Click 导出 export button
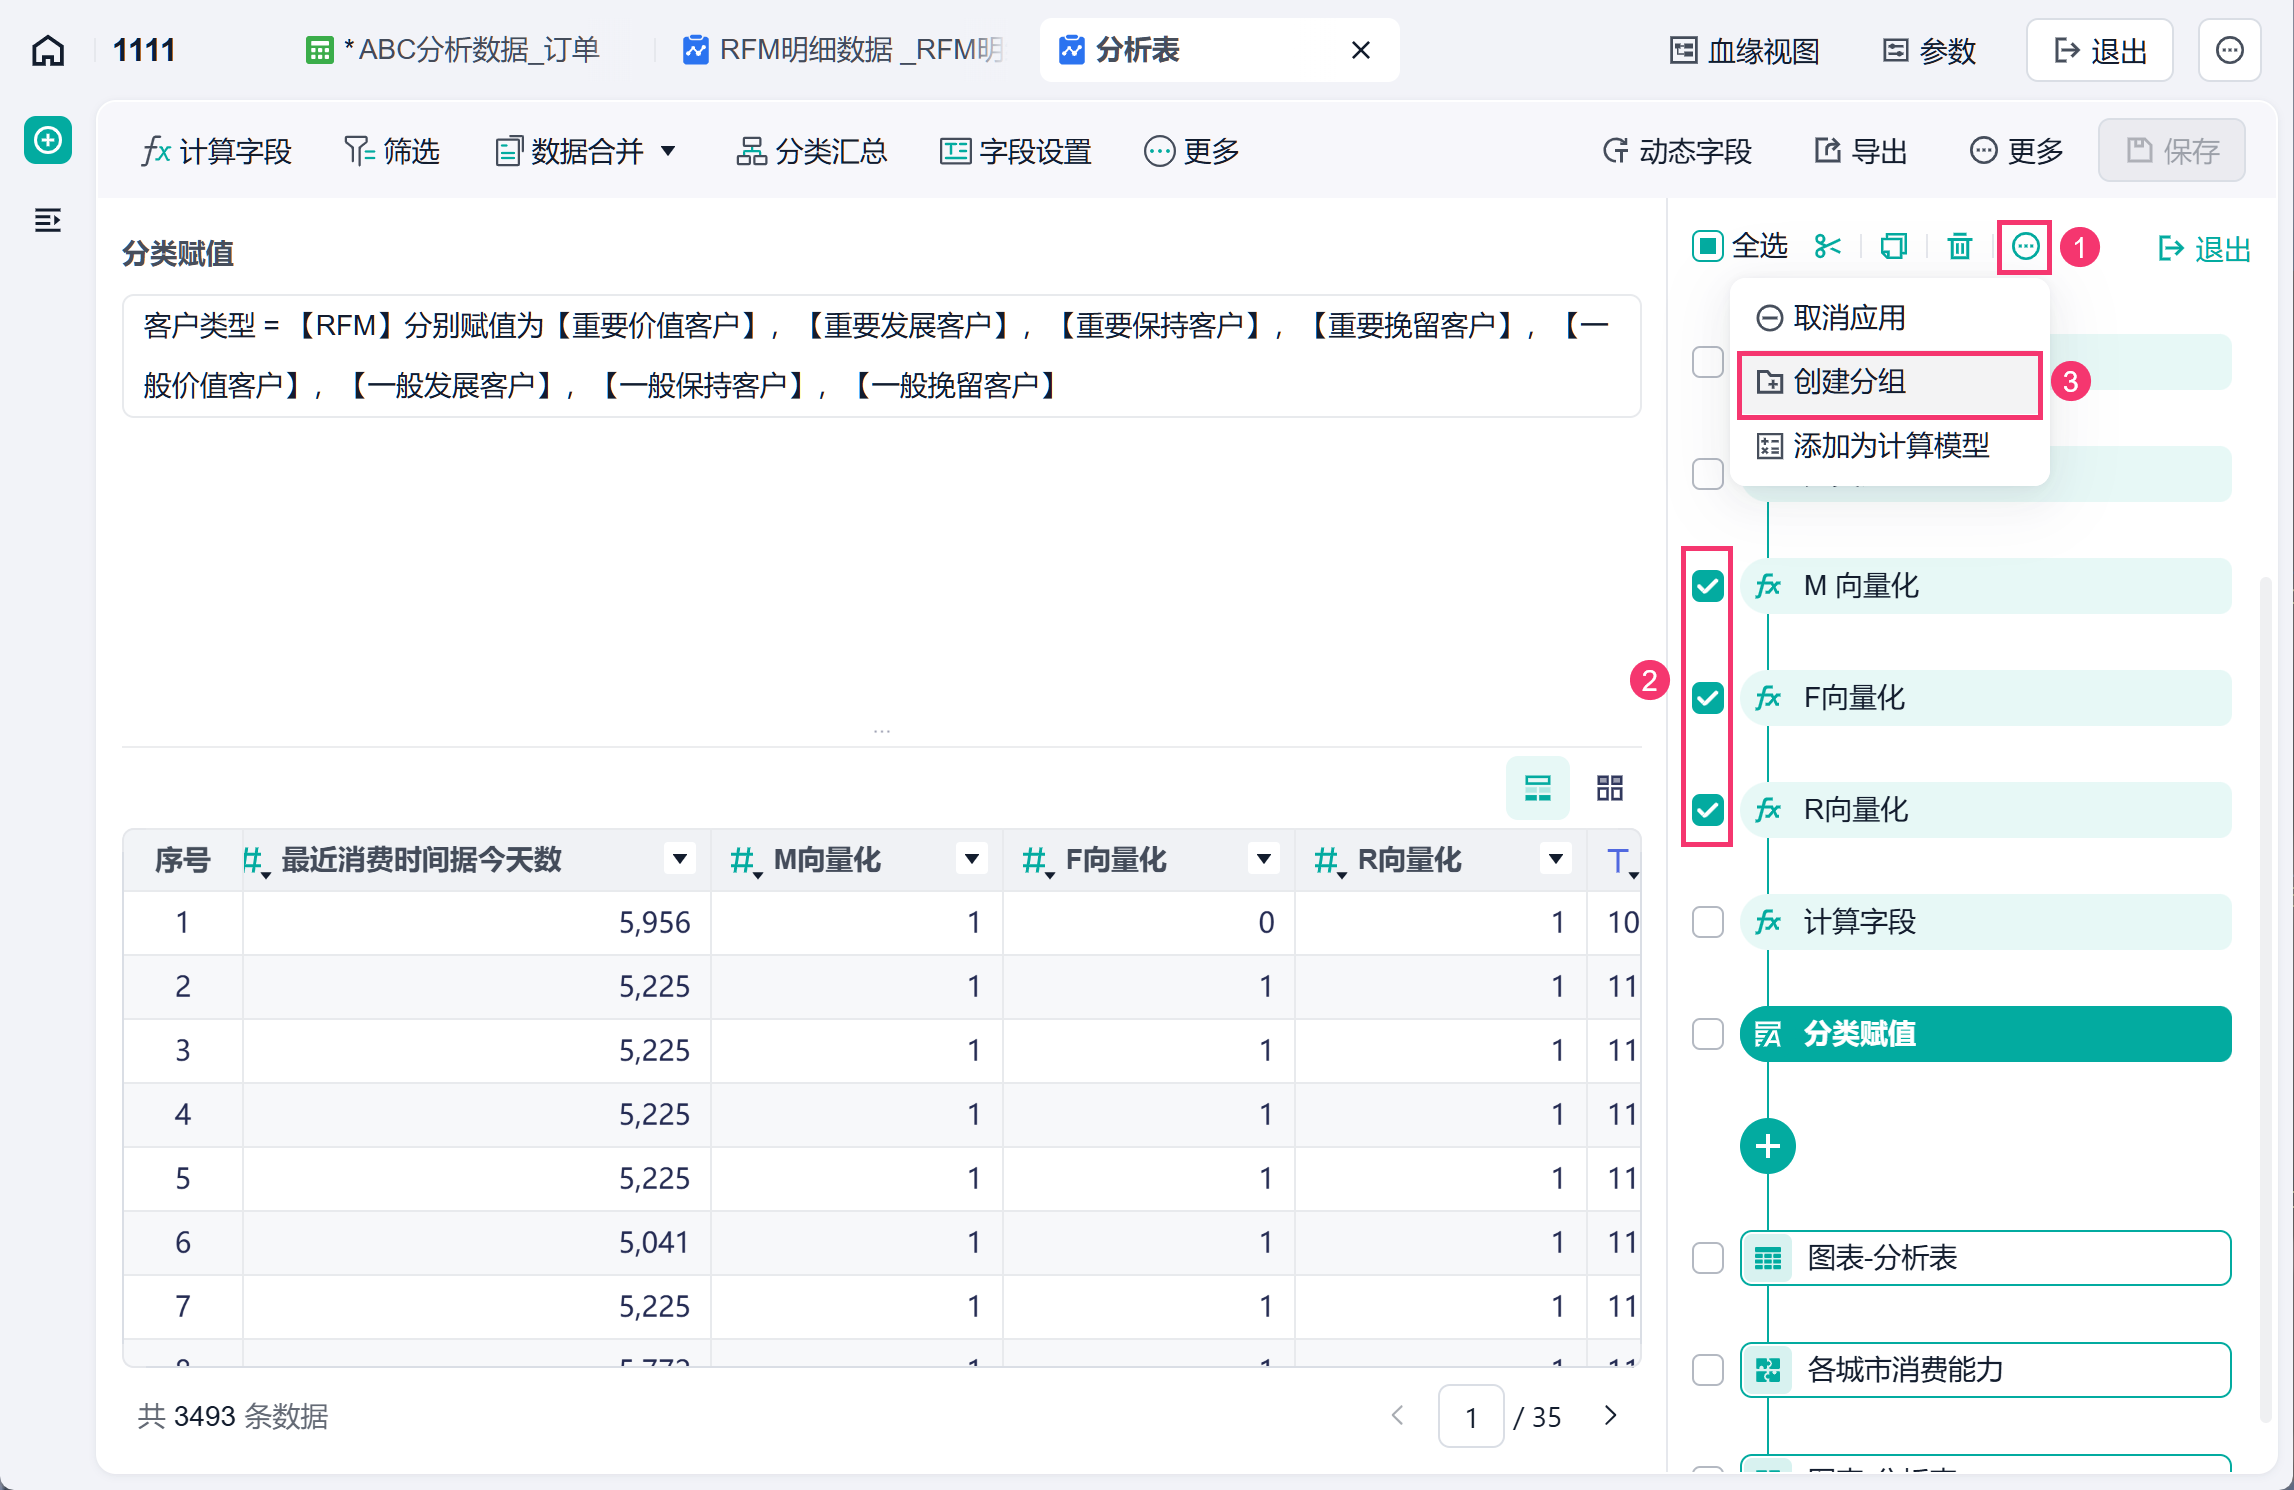 (x=1861, y=152)
